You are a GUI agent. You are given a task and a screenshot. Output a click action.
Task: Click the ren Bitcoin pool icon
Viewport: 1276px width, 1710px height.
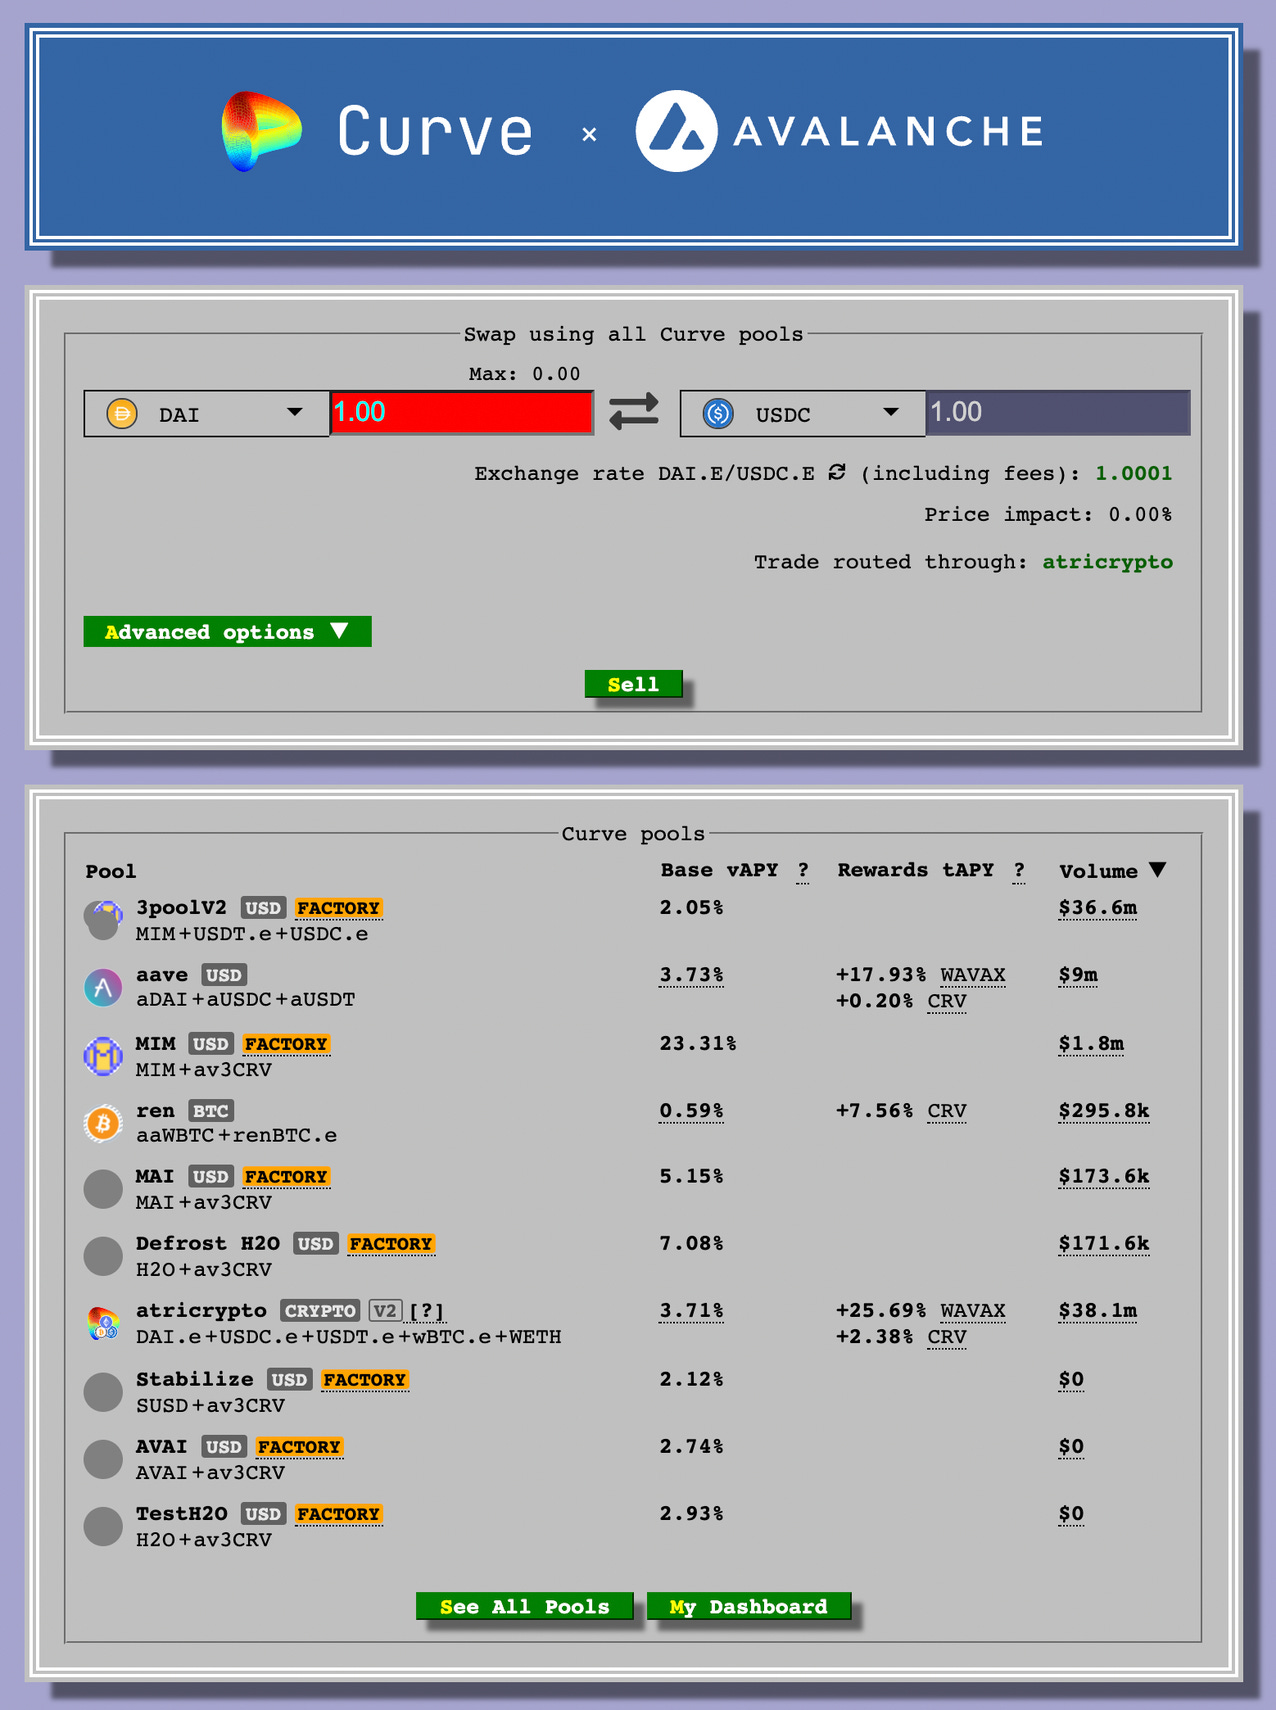103,1123
